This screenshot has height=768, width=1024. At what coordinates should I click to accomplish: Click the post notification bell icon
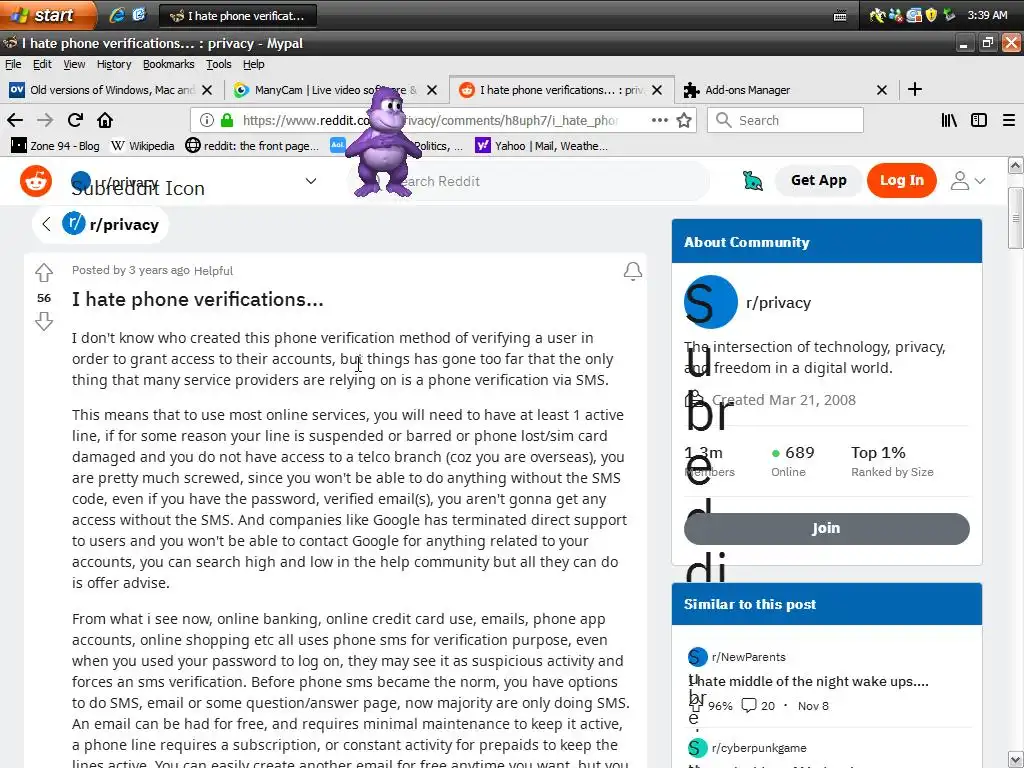pos(632,271)
